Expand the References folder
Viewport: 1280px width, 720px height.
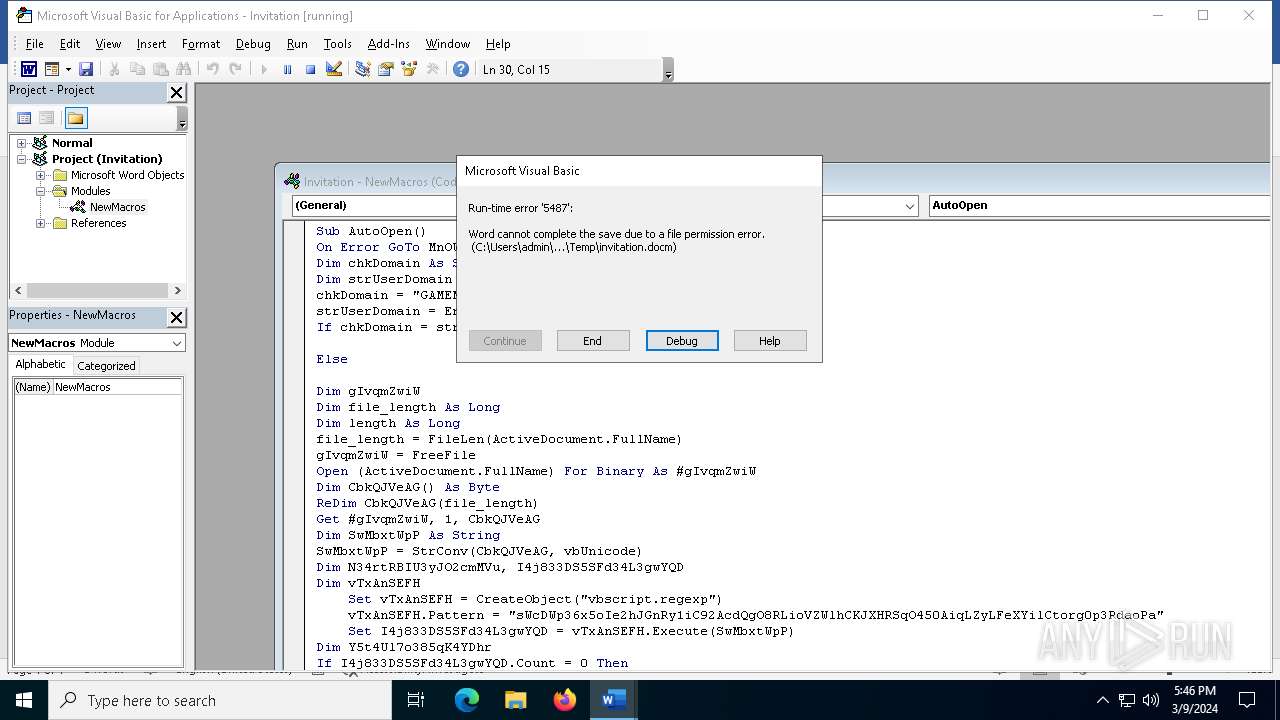pos(41,223)
